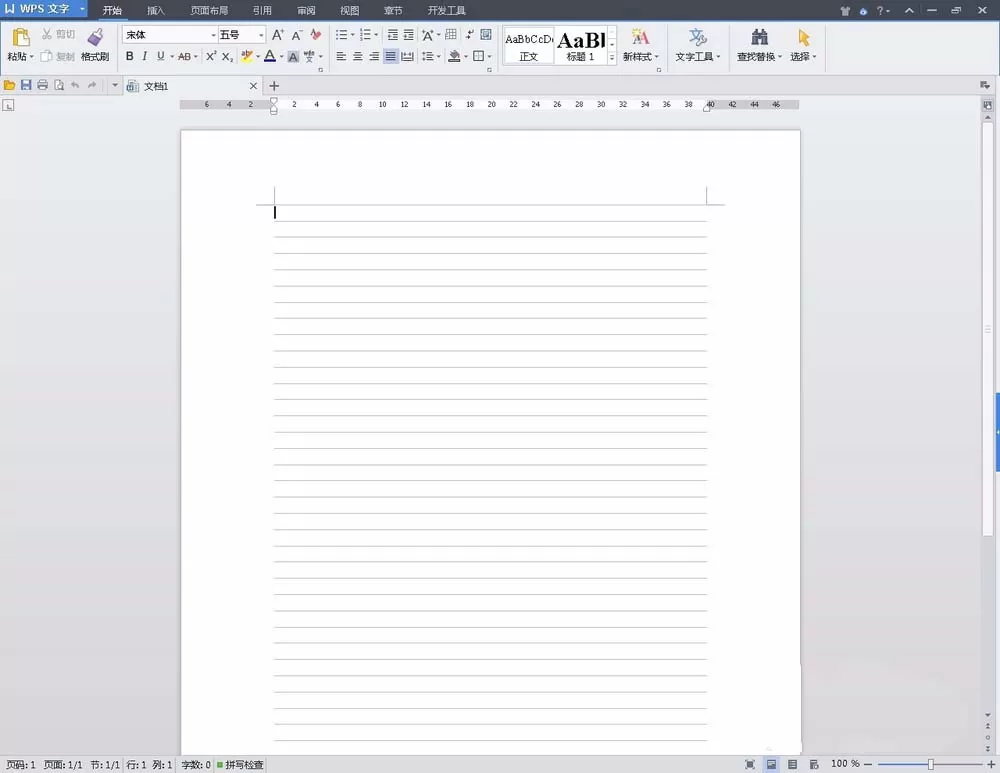The height and width of the screenshot is (773, 1000).
Task: Activate the Format Painter (格式刷) brush
Action: tap(95, 44)
